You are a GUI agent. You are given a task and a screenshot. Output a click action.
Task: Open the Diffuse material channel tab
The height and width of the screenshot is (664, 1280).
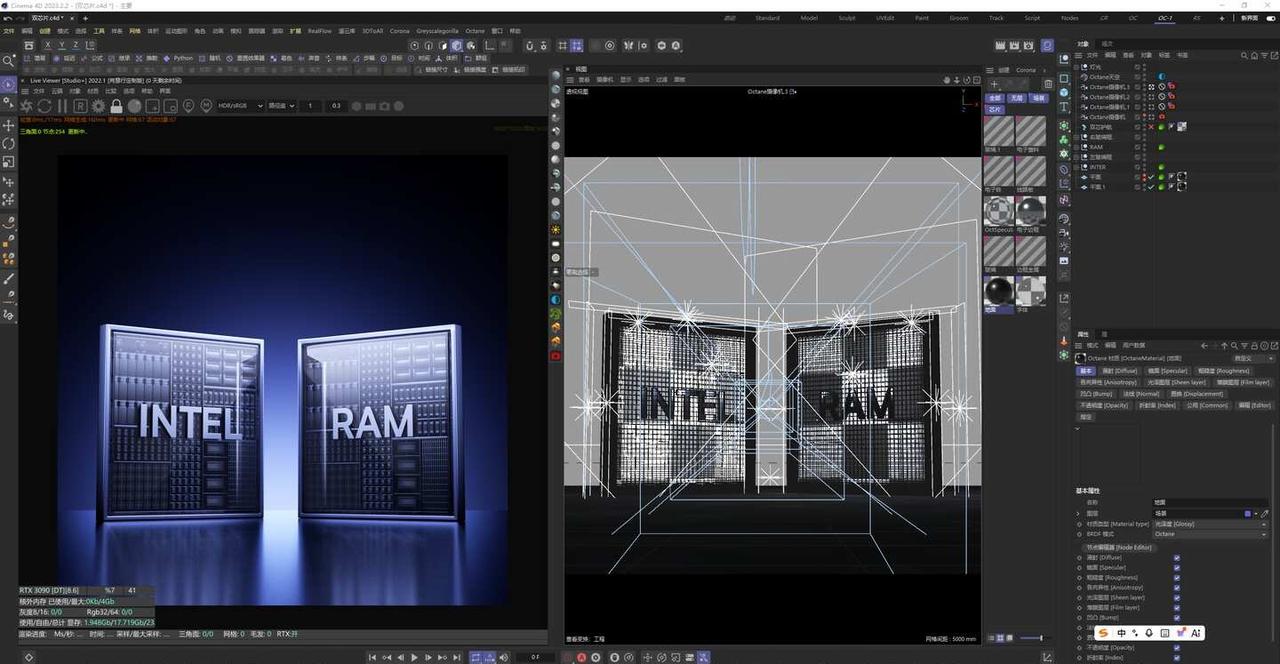1119,371
